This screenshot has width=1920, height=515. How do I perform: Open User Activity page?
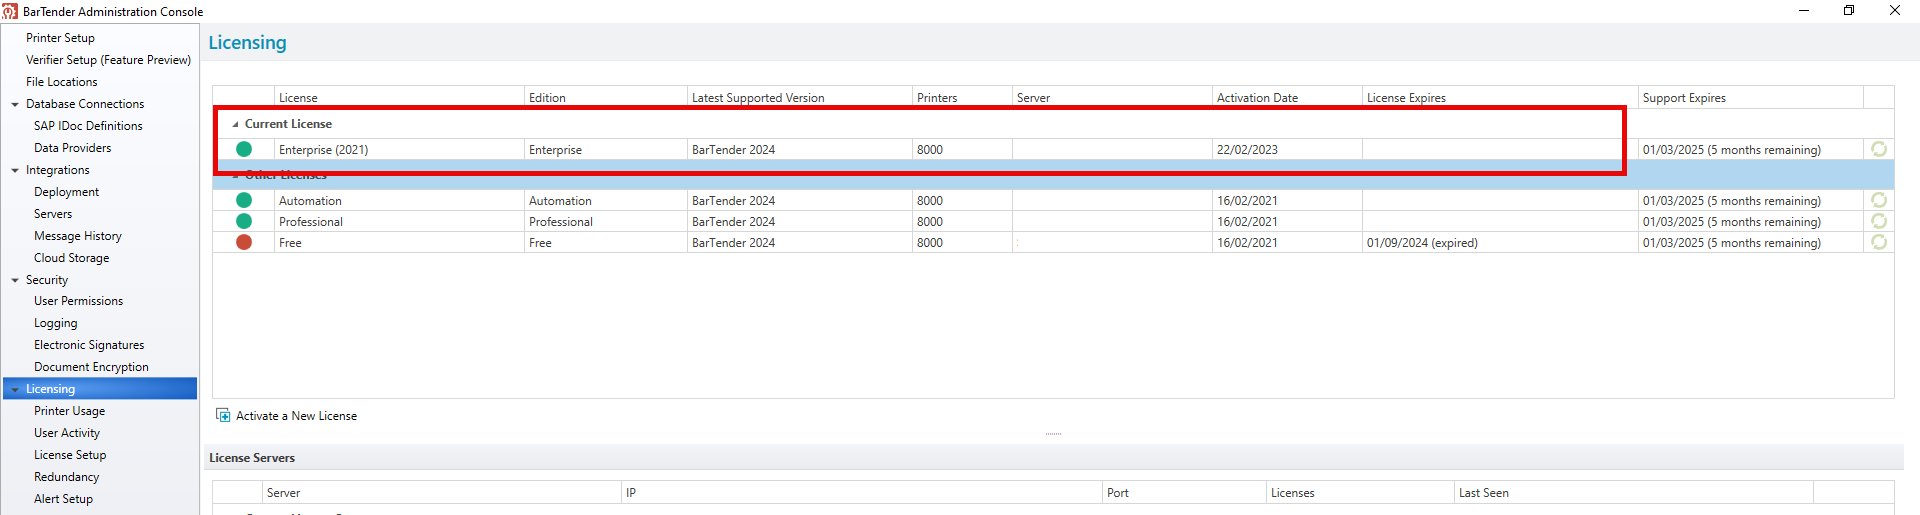pos(67,433)
